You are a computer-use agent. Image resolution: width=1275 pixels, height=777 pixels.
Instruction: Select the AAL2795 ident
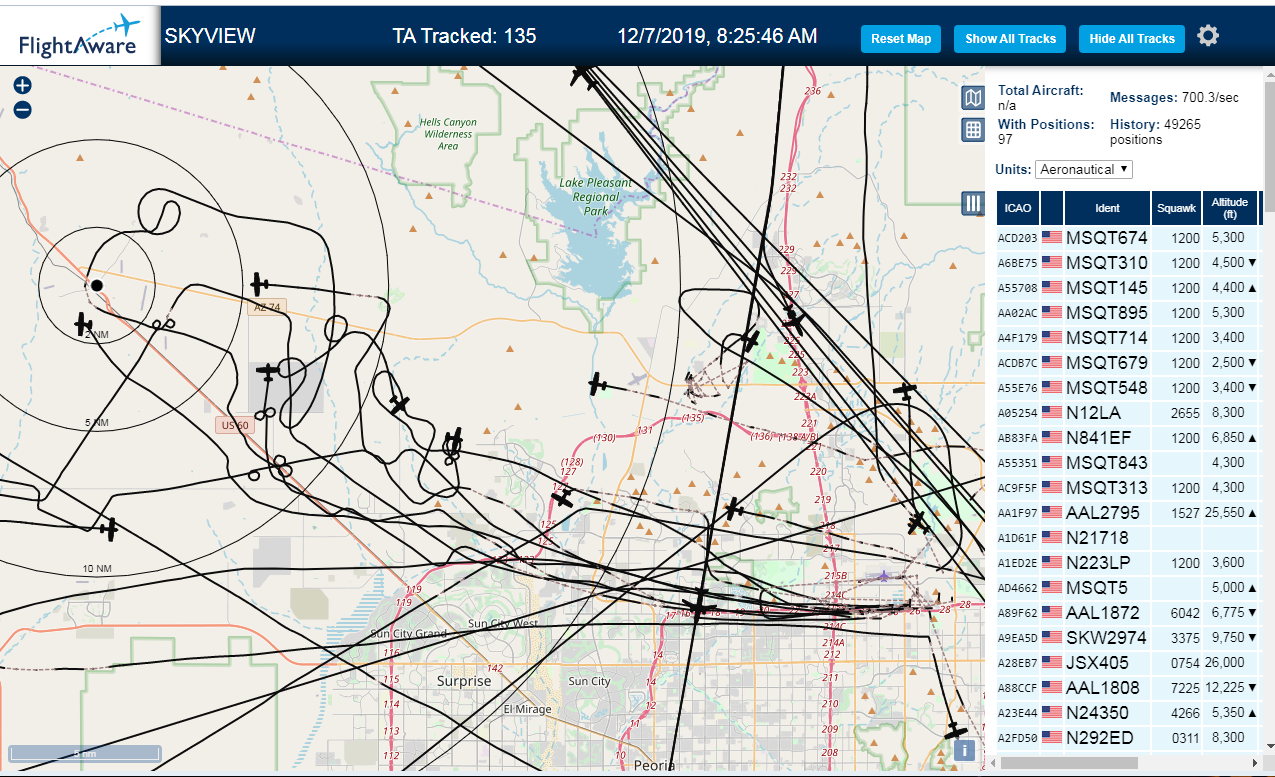(1103, 513)
